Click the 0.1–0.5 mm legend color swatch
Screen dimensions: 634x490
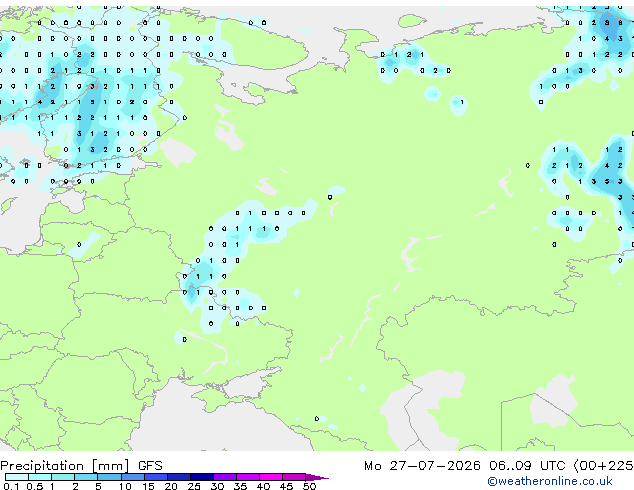coord(17,477)
